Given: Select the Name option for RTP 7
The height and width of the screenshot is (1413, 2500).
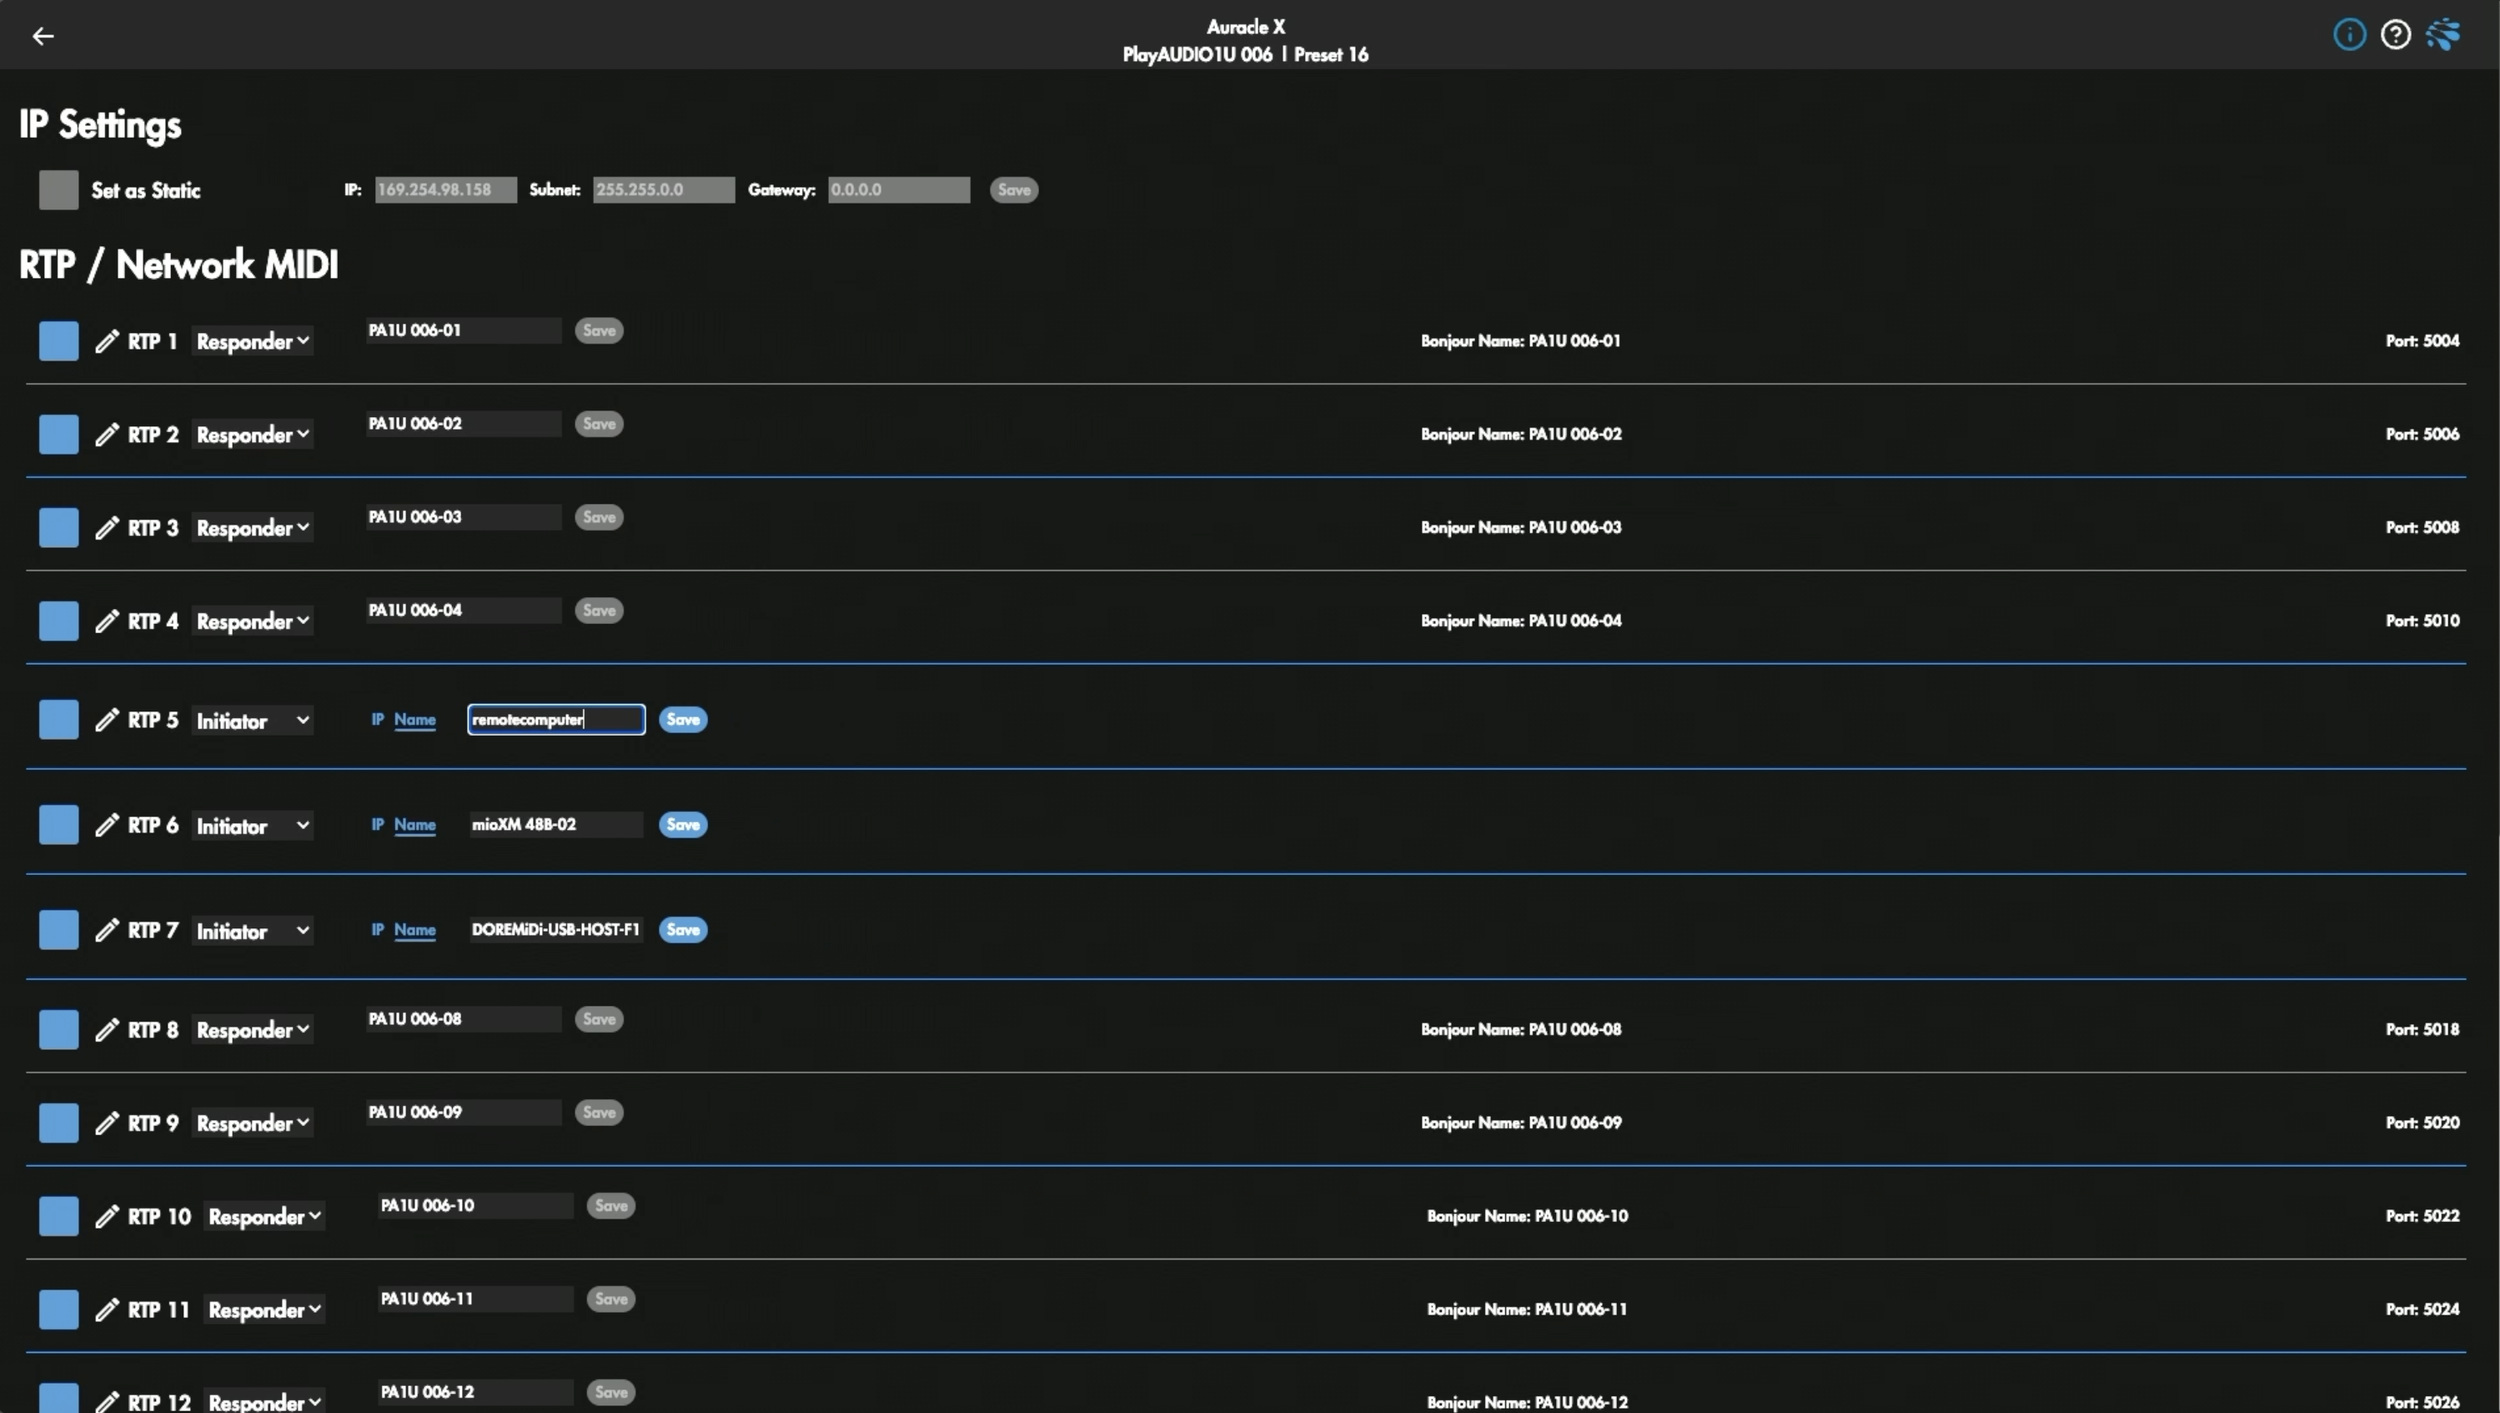Looking at the screenshot, I should coord(414,930).
